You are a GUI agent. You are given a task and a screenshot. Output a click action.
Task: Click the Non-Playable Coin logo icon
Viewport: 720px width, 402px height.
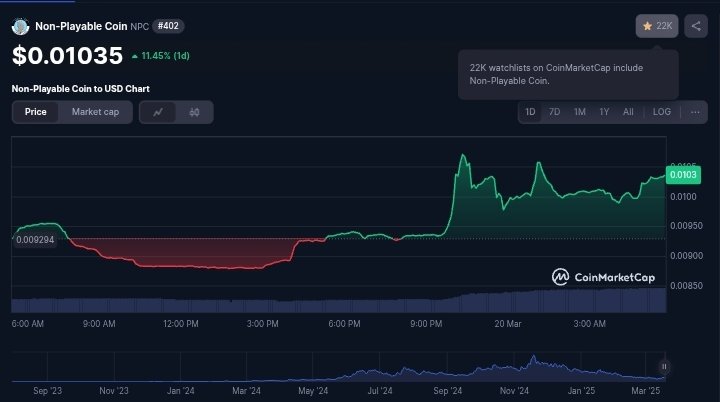pos(20,27)
